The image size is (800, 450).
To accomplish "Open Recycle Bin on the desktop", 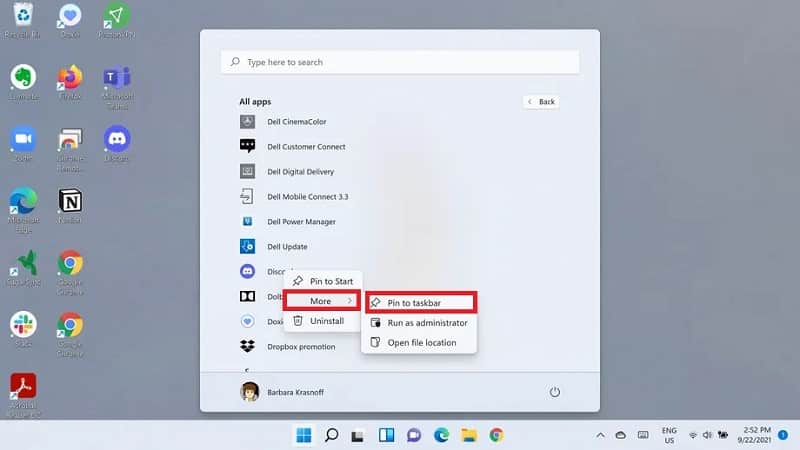I will 22,20.
